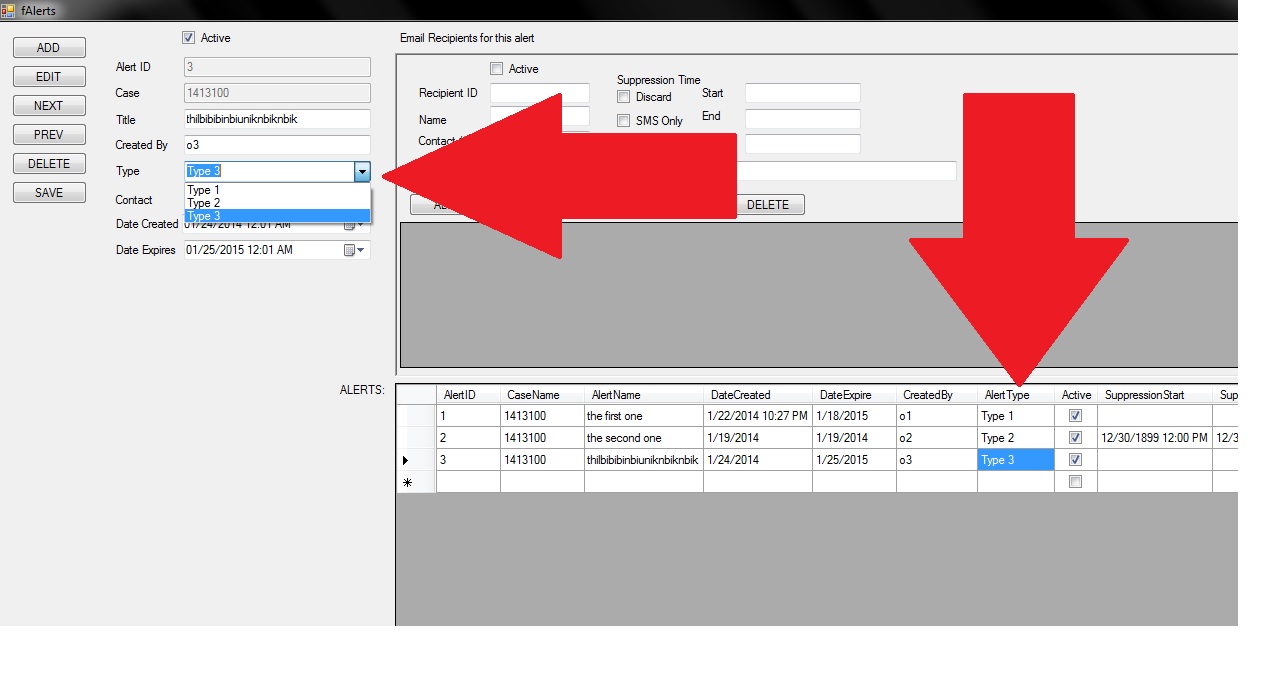Image resolution: width=1270 pixels, height=696 pixels.
Task: Collapse the Type combo box dropdown arrow
Action: tap(362, 172)
